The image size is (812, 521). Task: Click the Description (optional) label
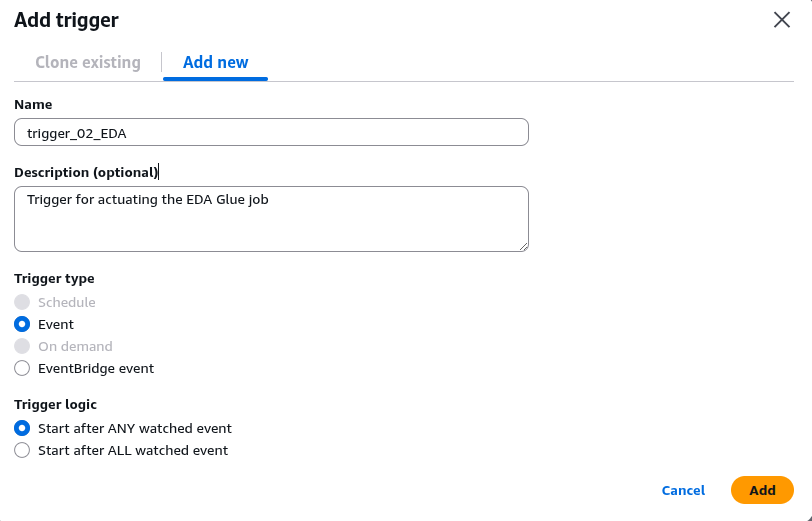point(85,172)
